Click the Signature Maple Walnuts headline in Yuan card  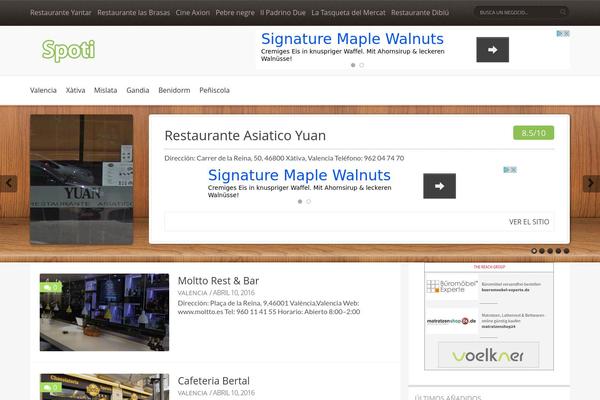pyautogui.click(x=299, y=175)
